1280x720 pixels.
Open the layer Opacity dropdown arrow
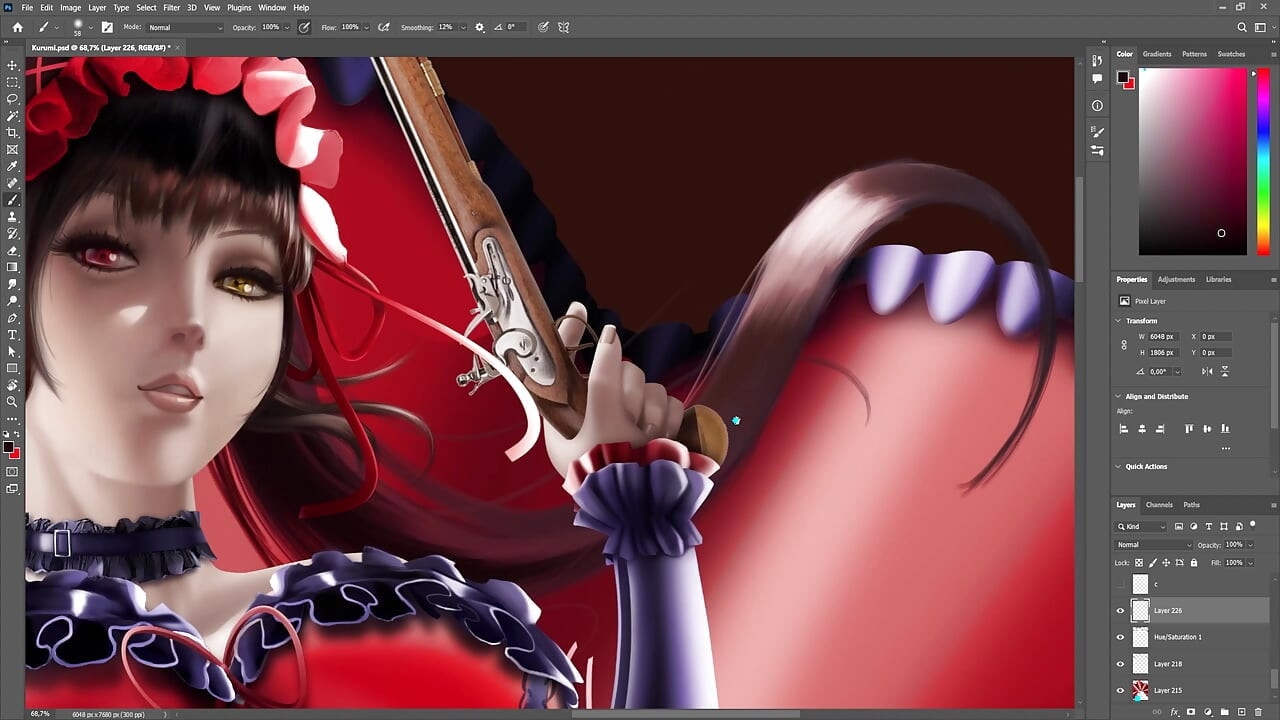pyautogui.click(x=1249, y=545)
